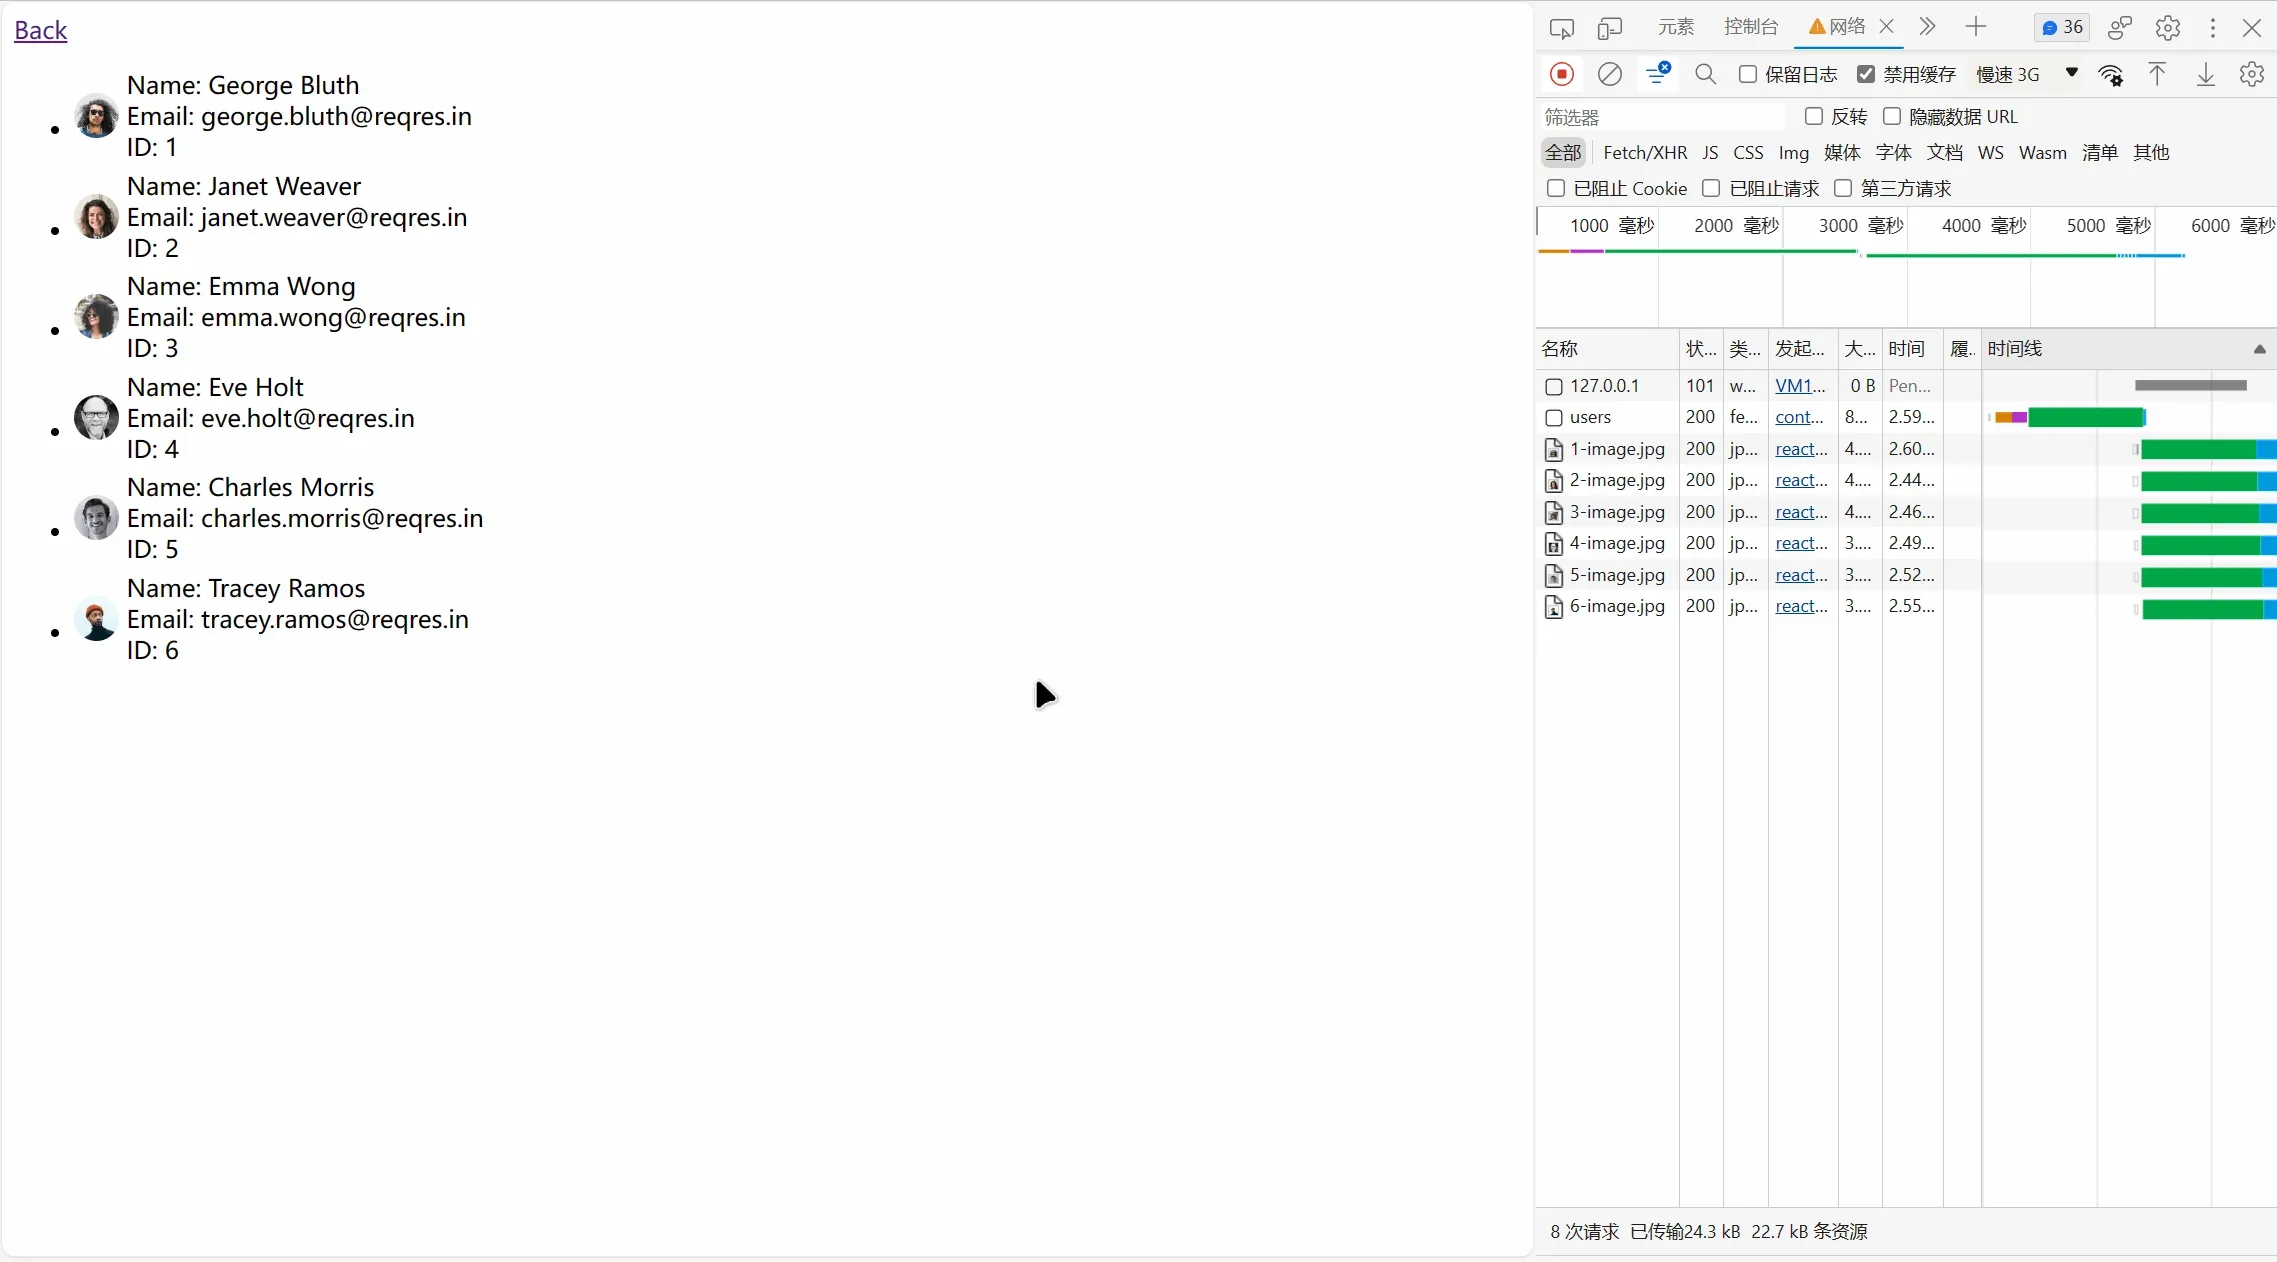Switch to the 控制台 tab

click(1750, 27)
